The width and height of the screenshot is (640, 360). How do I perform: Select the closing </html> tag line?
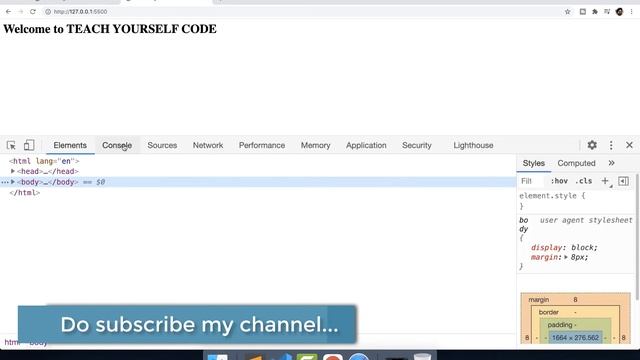[x=24, y=193]
